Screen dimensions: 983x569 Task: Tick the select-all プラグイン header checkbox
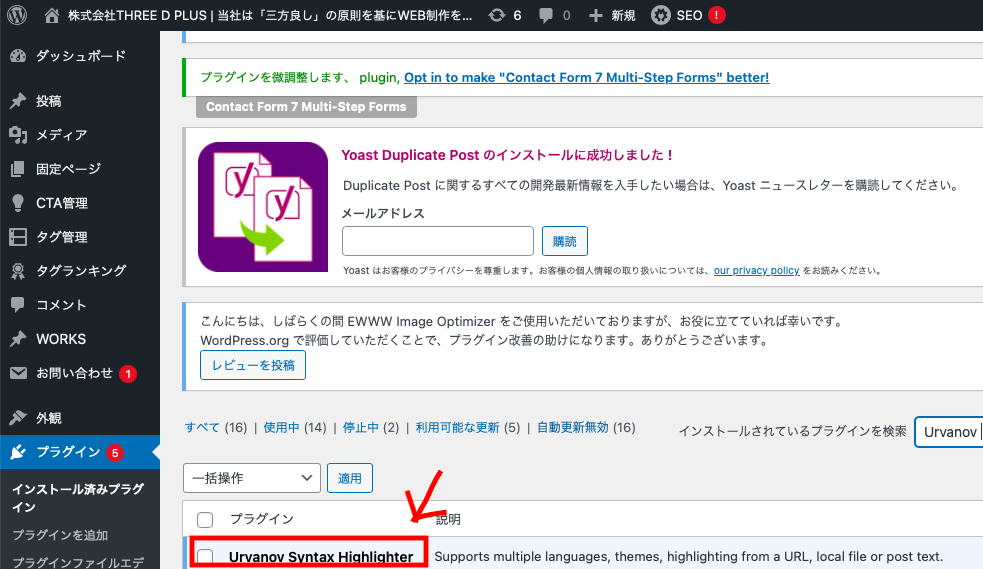tap(205, 519)
